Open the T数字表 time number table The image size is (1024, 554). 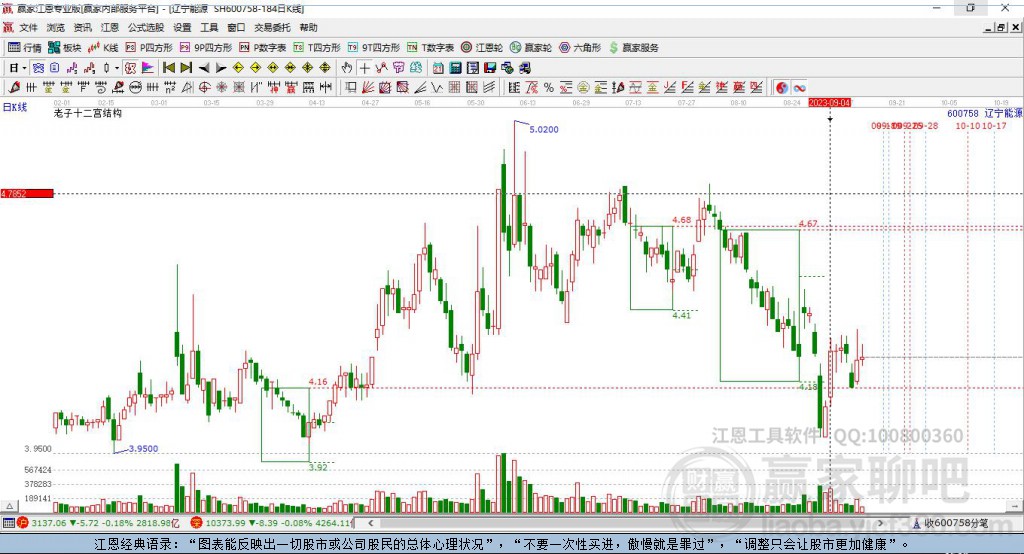click(430, 48)
